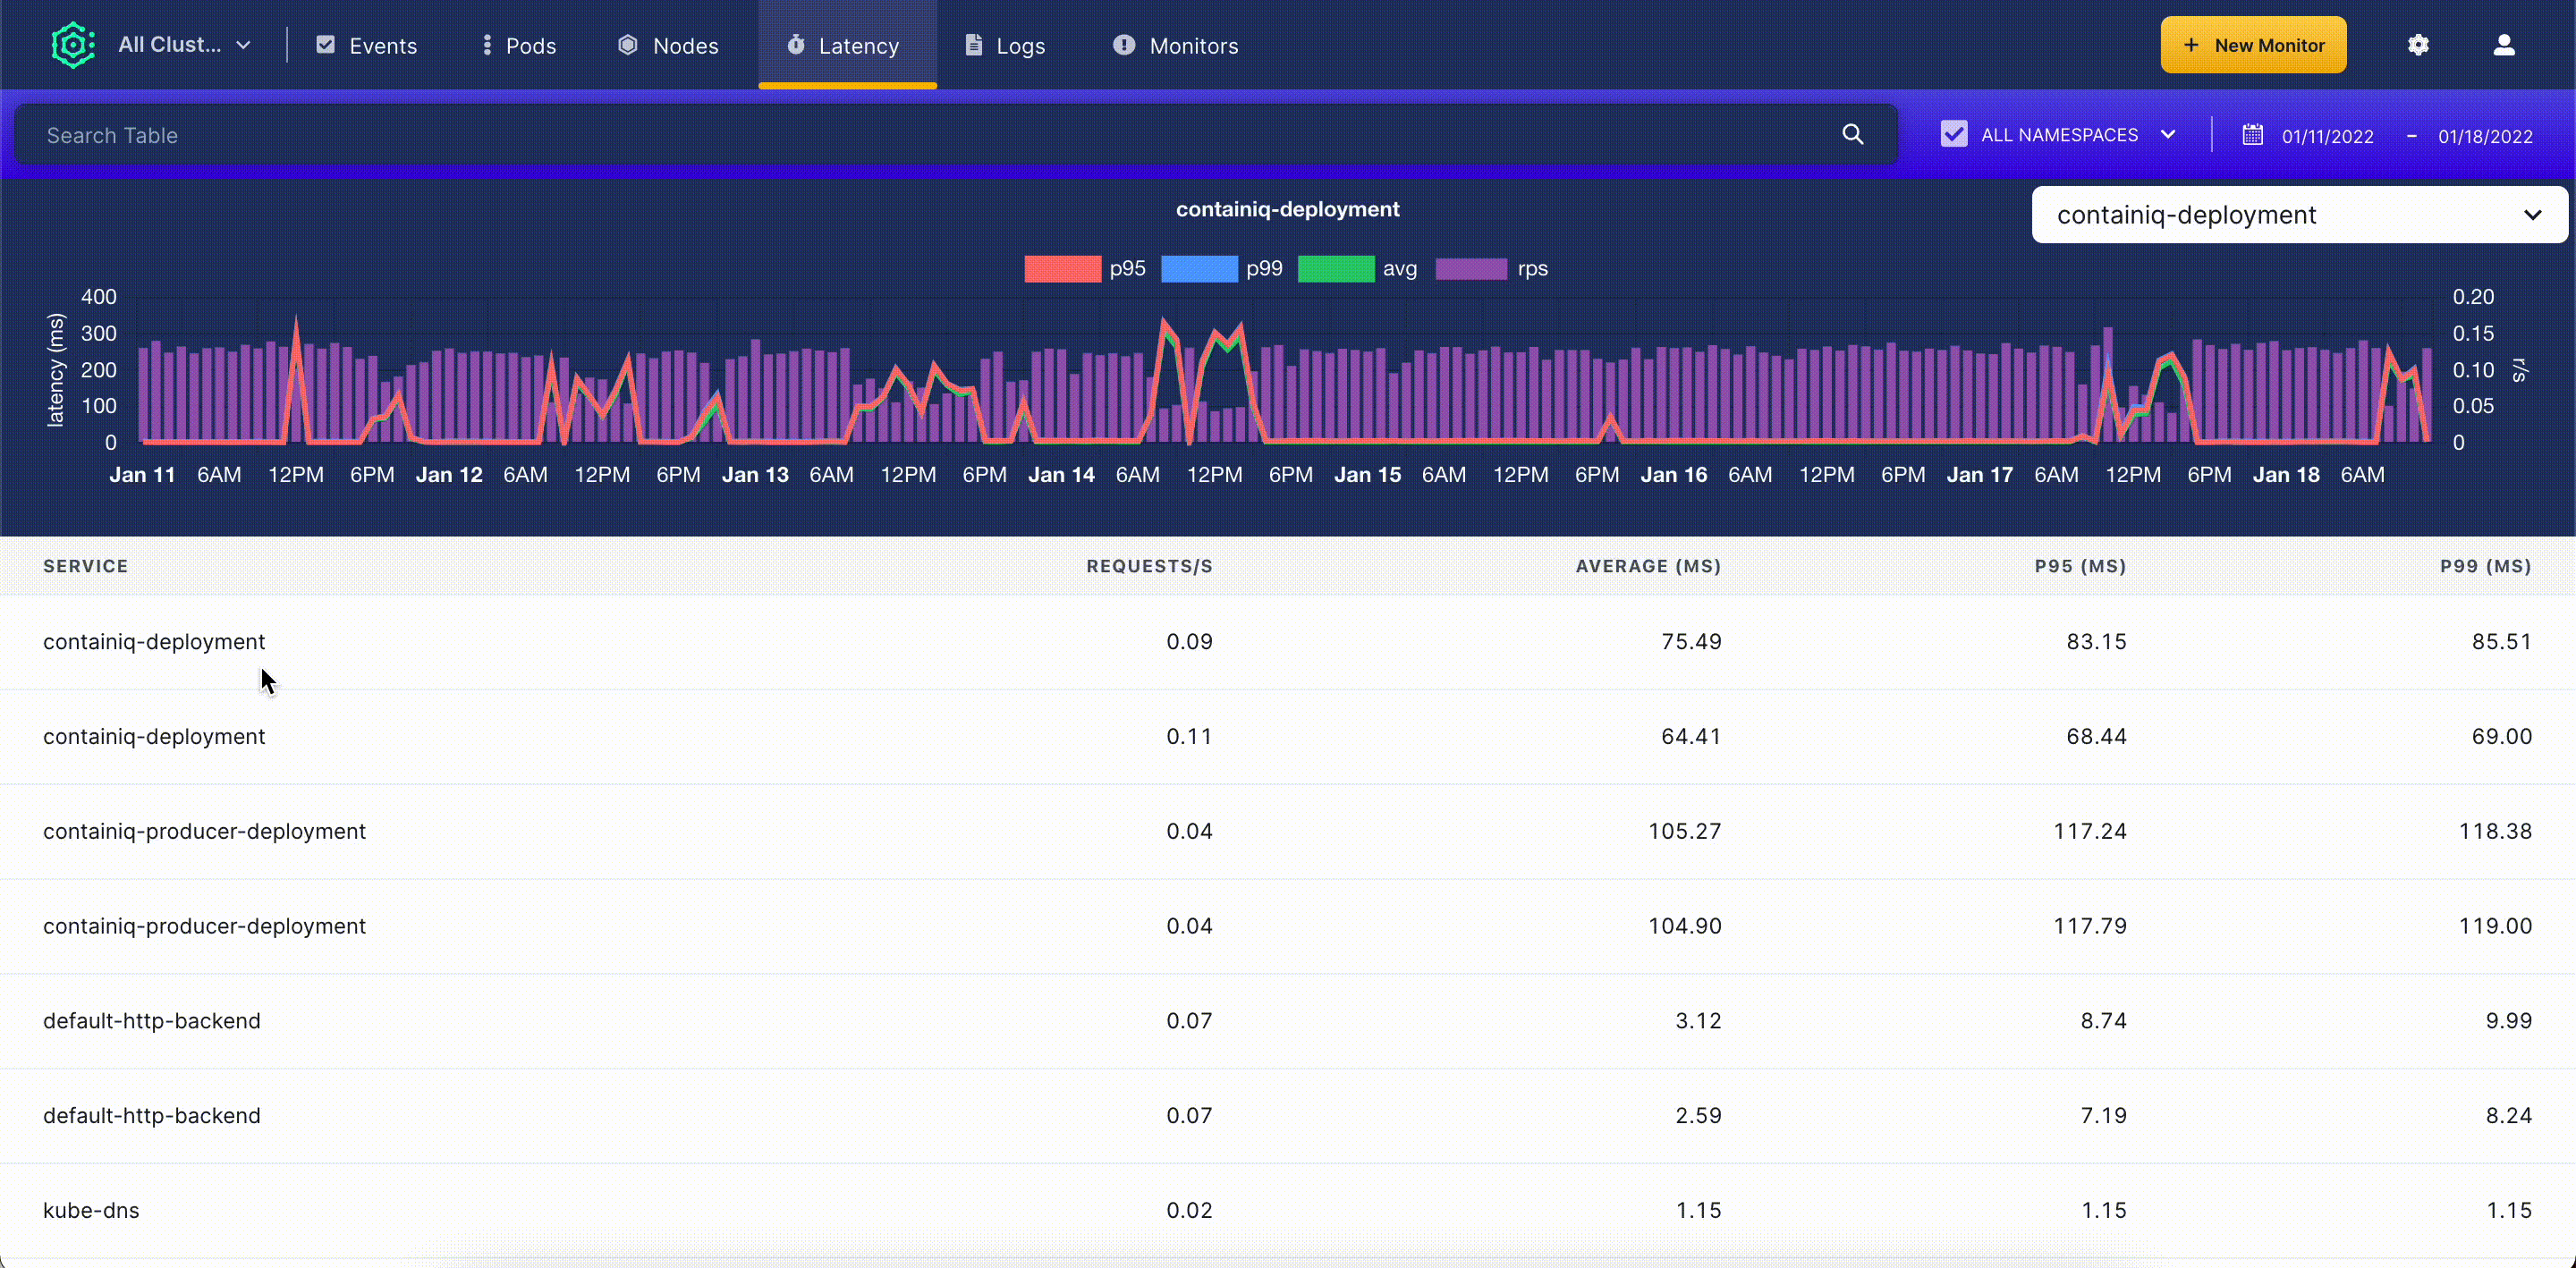2576x1268 pixels.
Task: Click the calendar icon
Action: pos(2252,134)
